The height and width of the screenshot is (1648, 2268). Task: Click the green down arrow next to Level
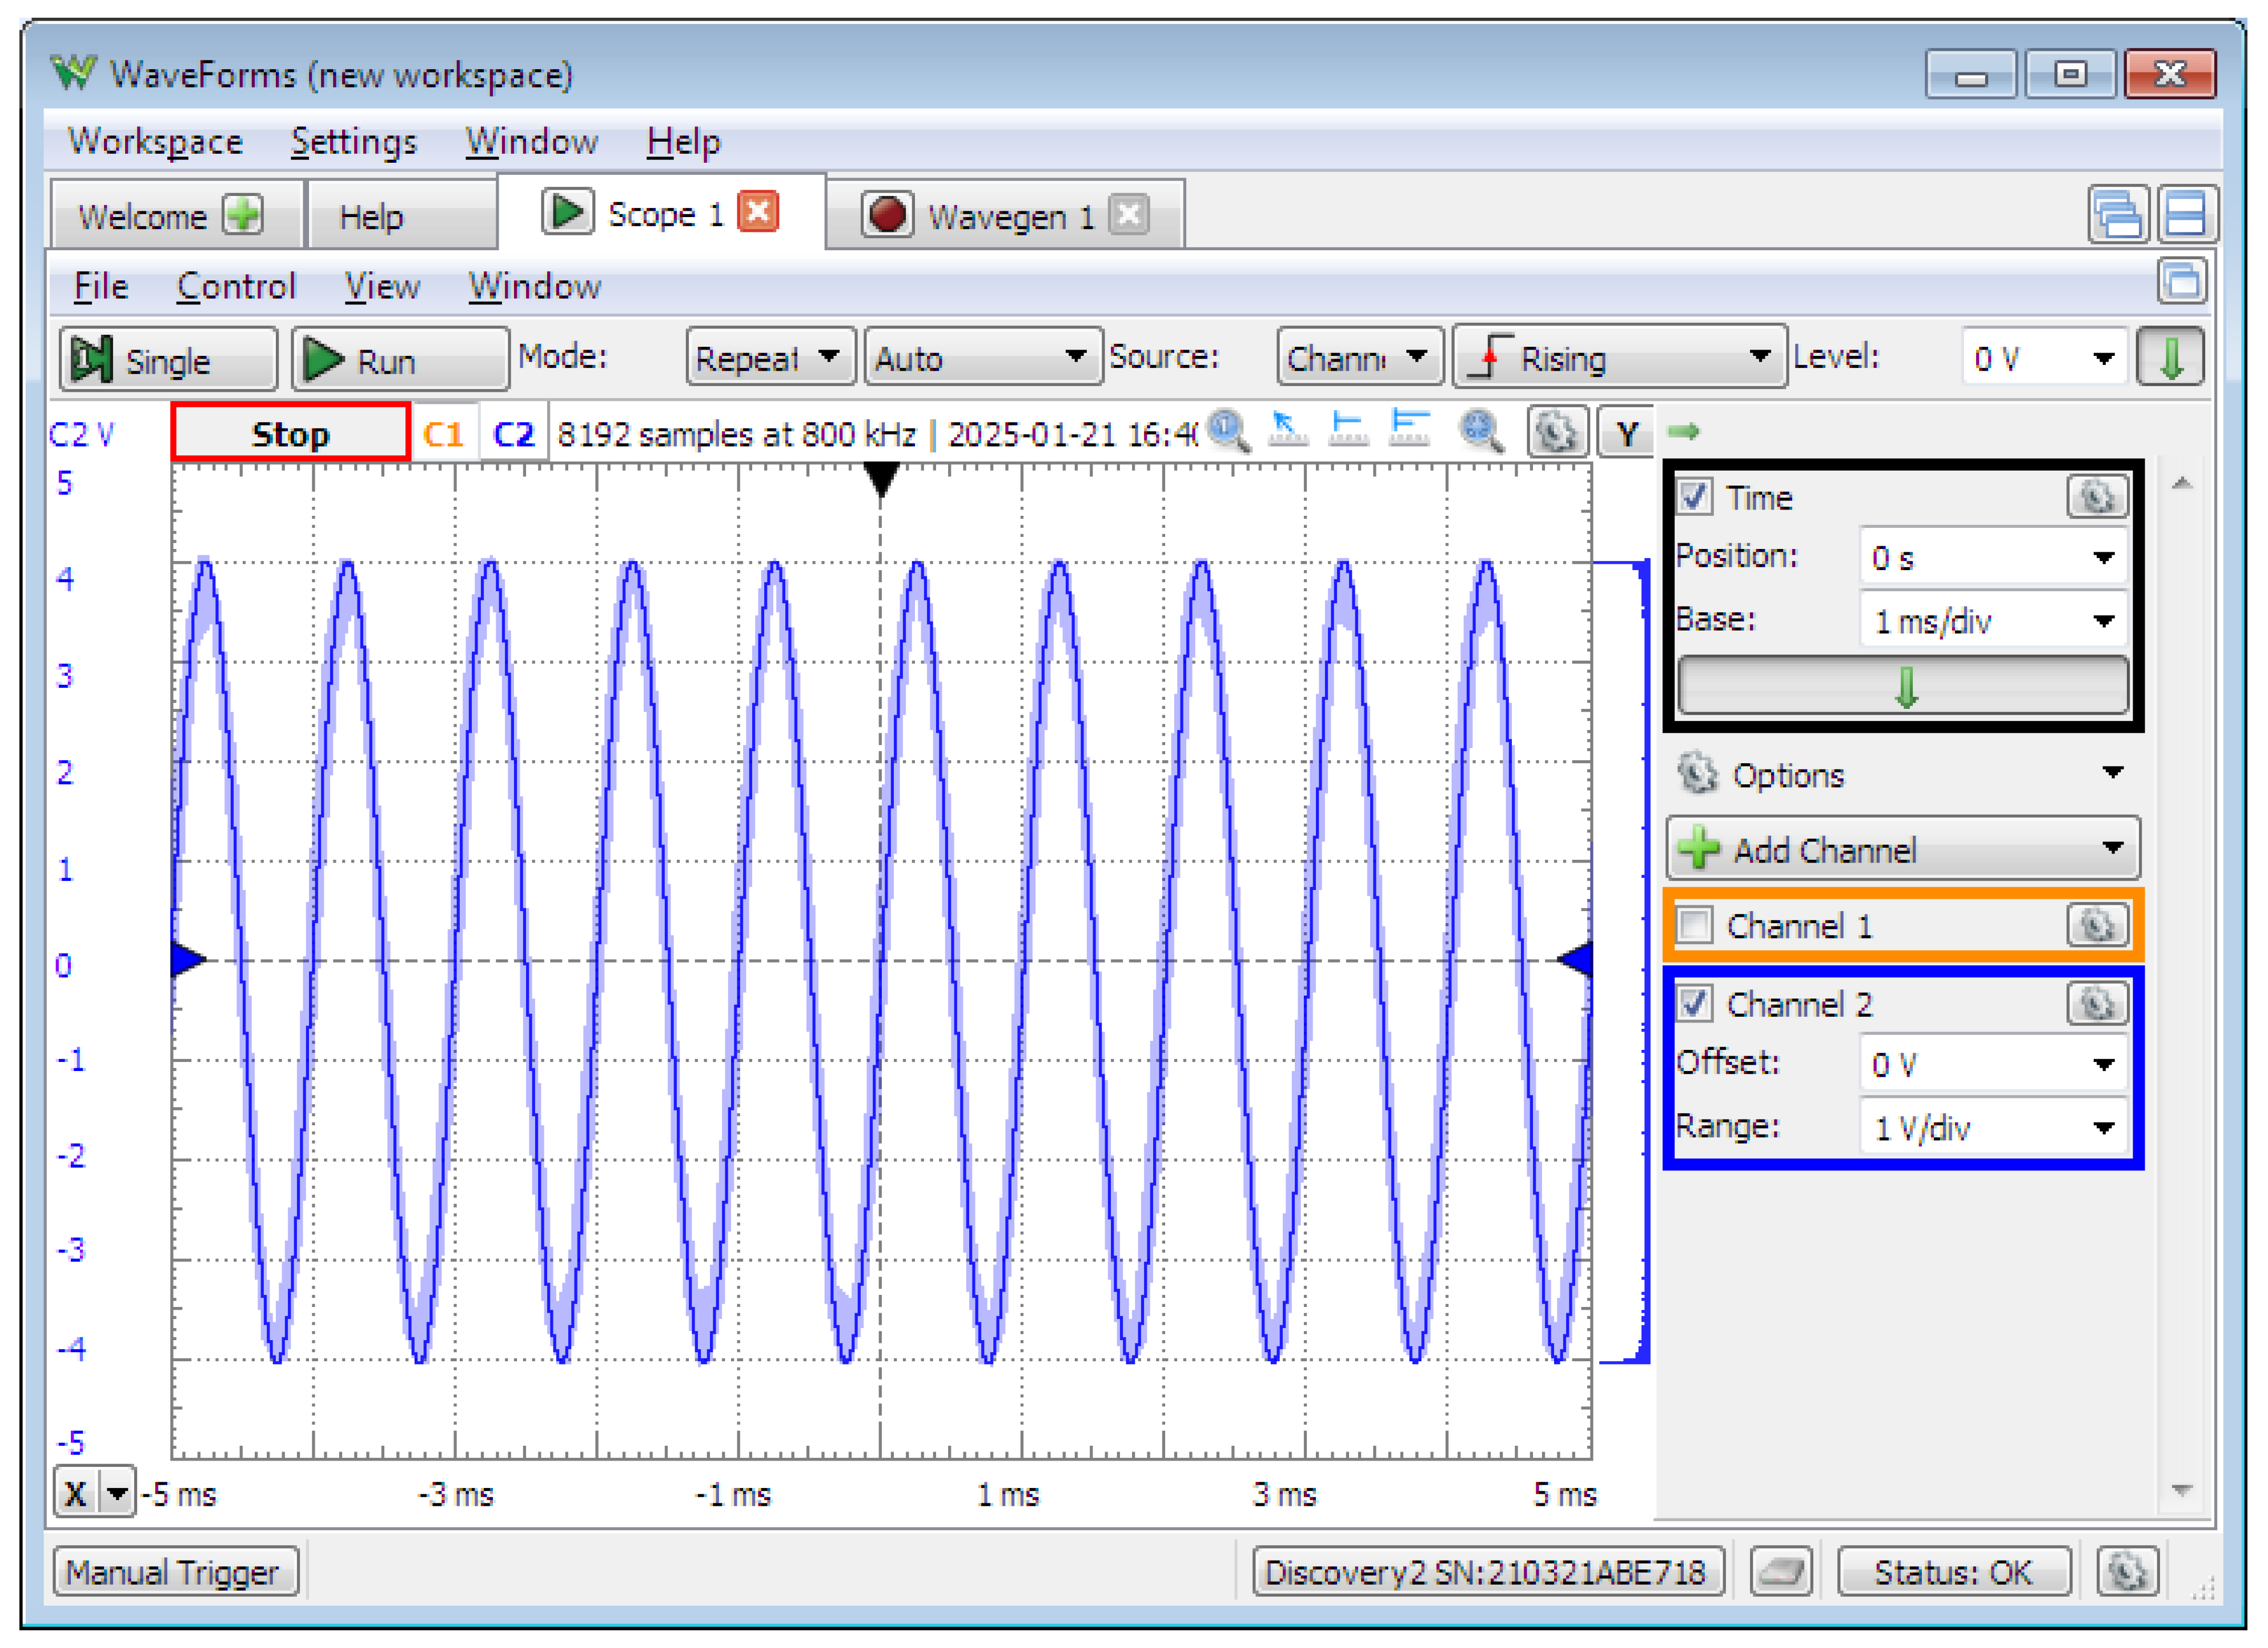coord(2170,357)
